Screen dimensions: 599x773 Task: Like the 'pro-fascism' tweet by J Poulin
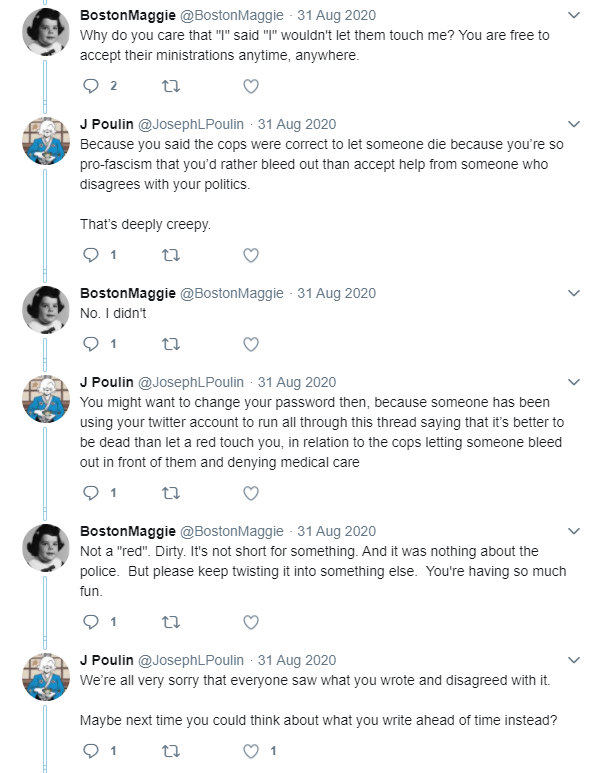251,255
